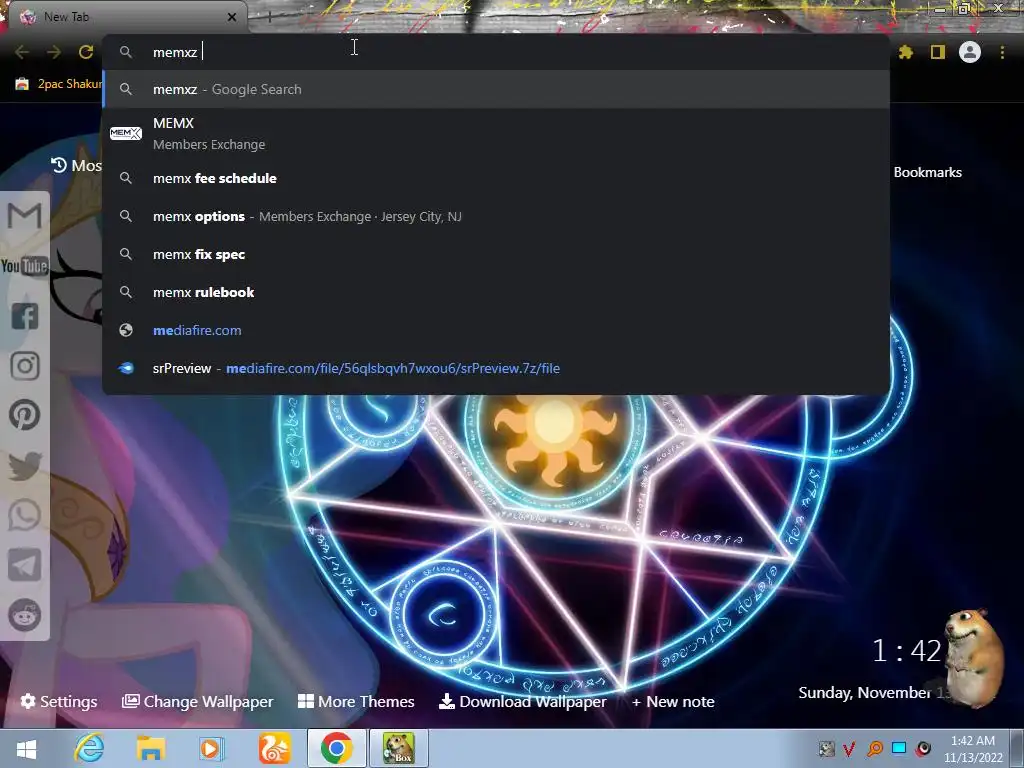
Task: Reload the page with the refresh icon
Action: pyautogui.click(x=86, y=52)
